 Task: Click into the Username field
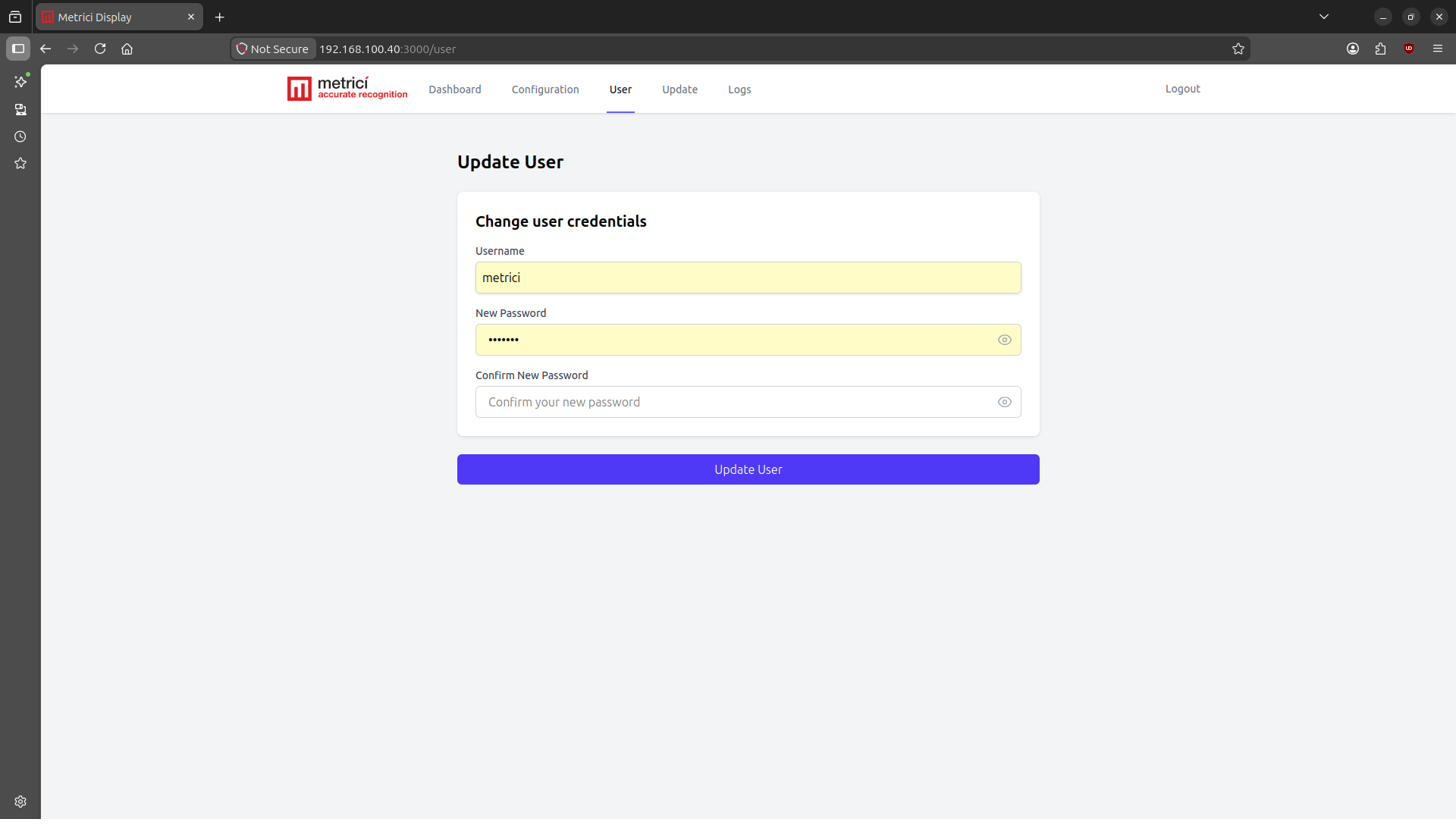pos(748,278)
